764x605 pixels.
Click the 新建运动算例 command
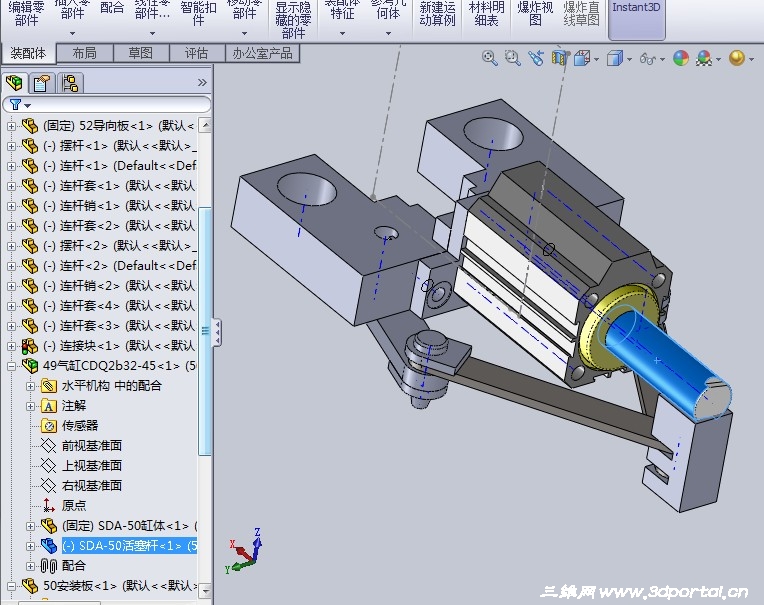(437, 14)
